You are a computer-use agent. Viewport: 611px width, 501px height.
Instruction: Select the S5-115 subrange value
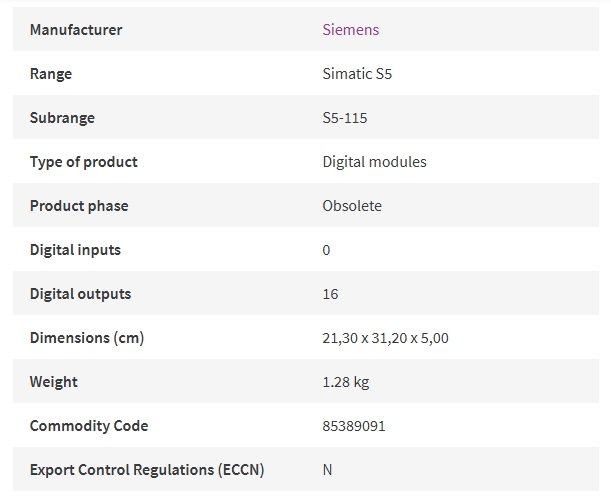coord(345,118)
